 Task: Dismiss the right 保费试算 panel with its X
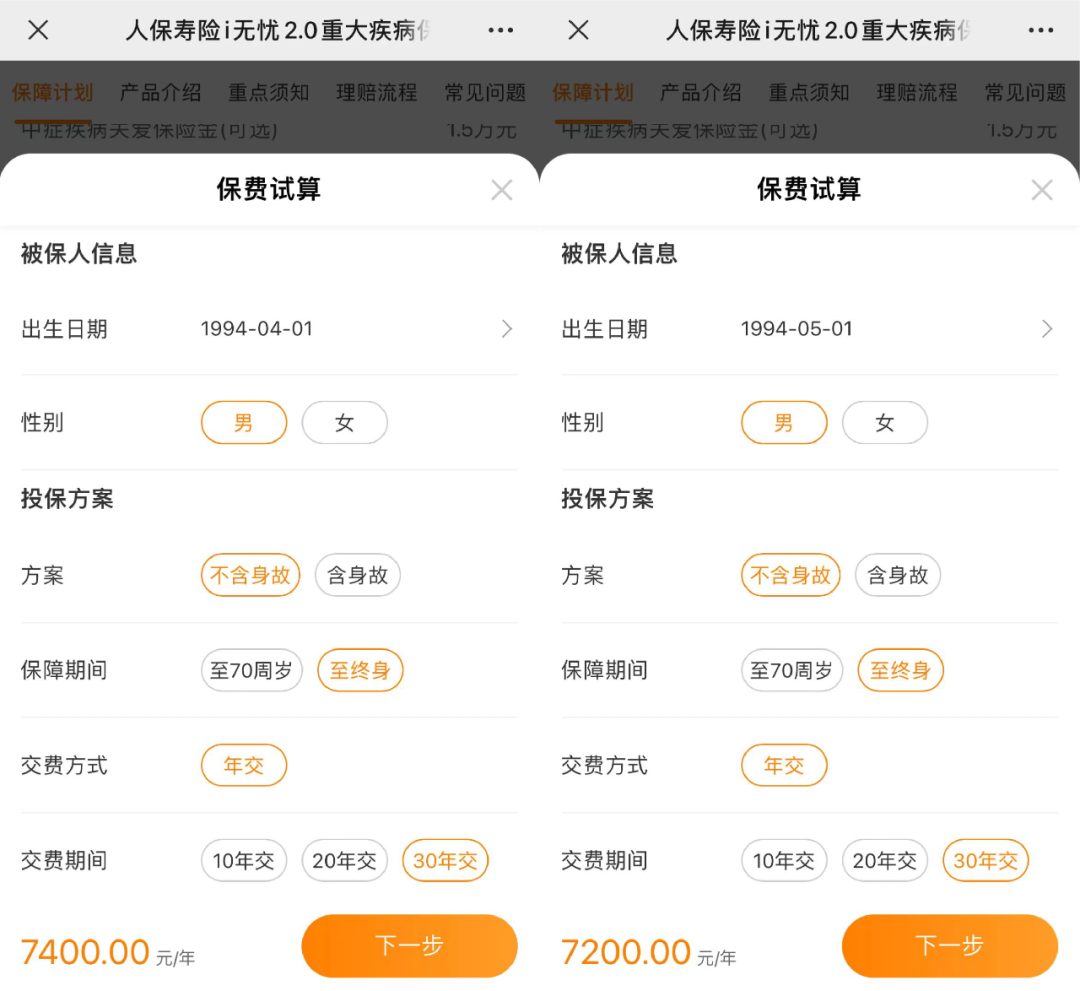pos(1042,190)
